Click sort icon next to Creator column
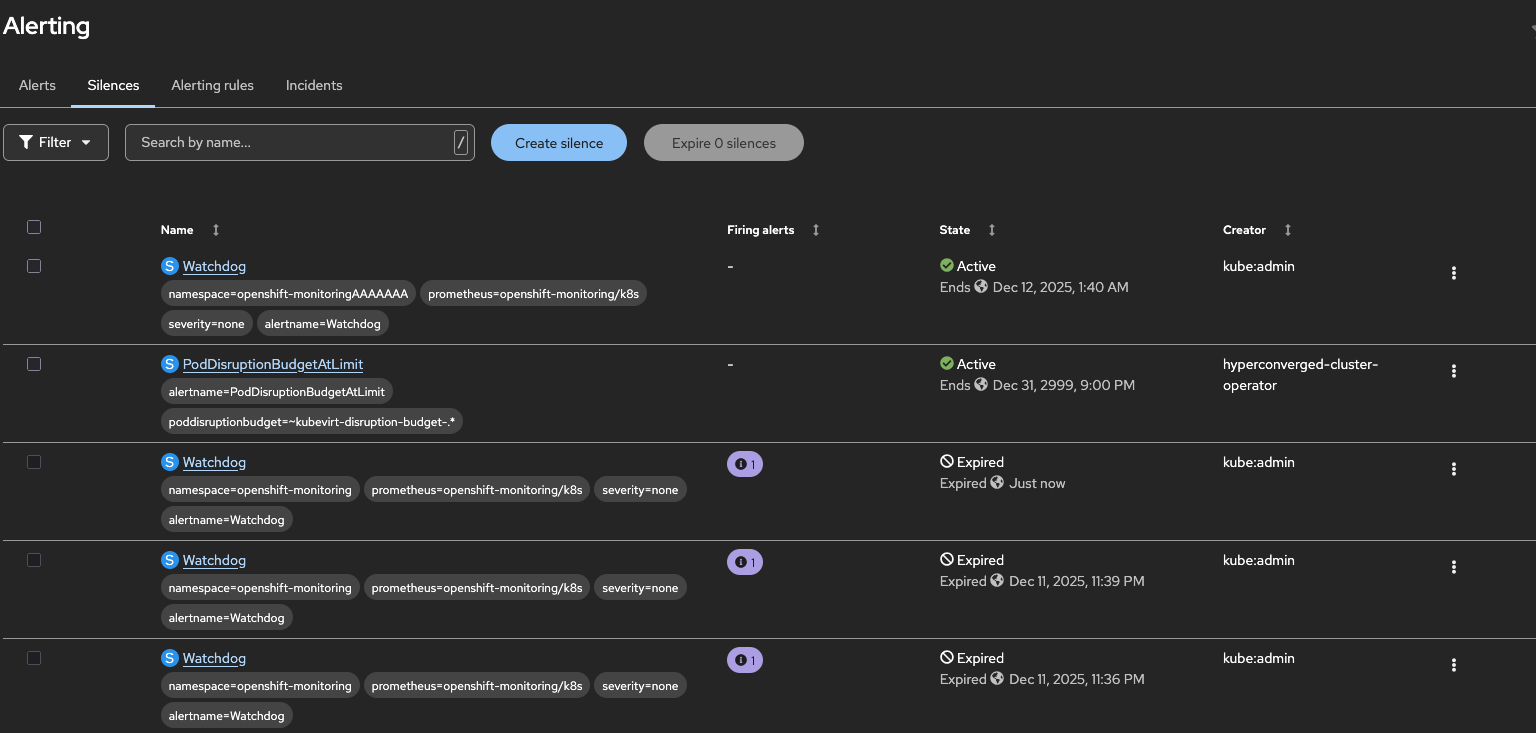This screenshot has height=733, width=1536. [x=1288, y=230]
